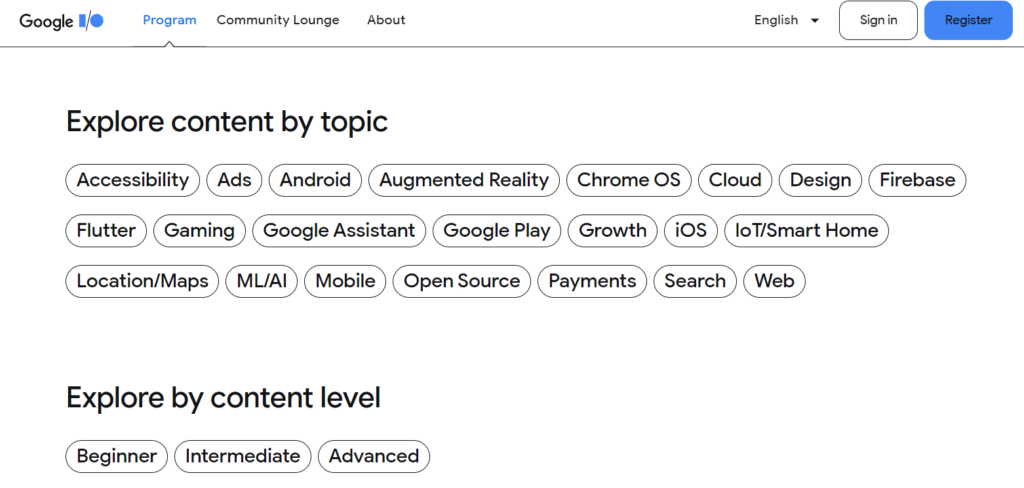Pick the Open Source topic

462,281
